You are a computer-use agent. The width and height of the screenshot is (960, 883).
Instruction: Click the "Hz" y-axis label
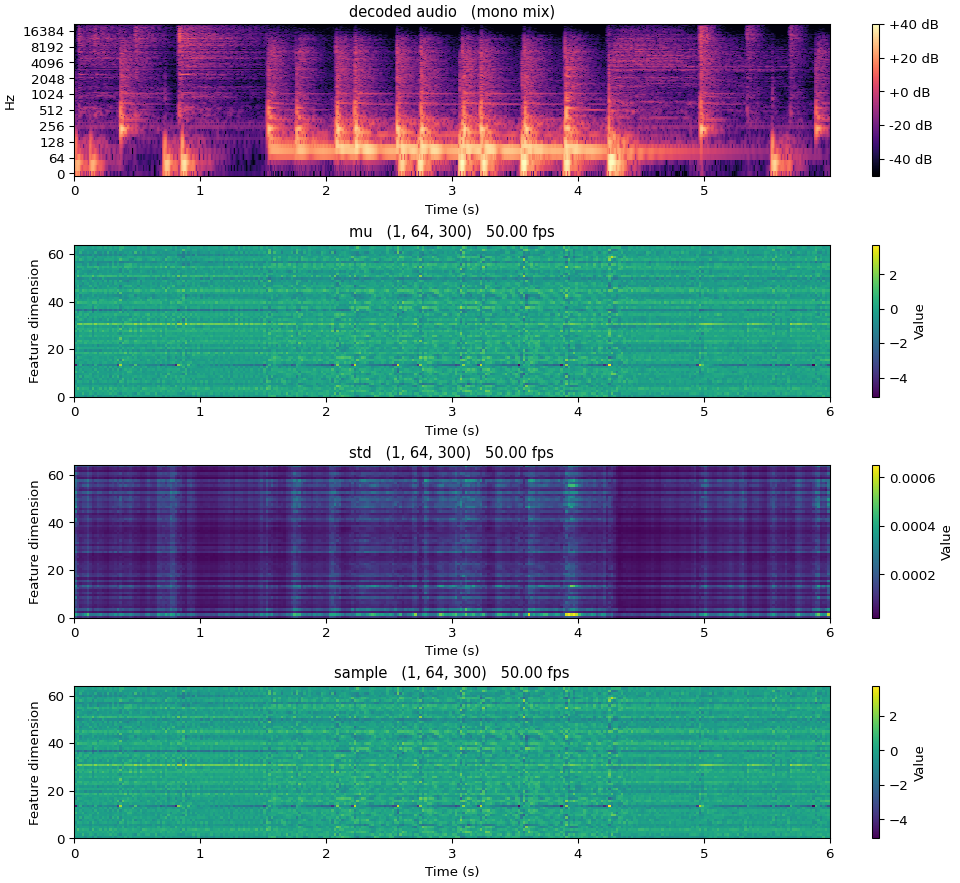click(x=10, y=102)
